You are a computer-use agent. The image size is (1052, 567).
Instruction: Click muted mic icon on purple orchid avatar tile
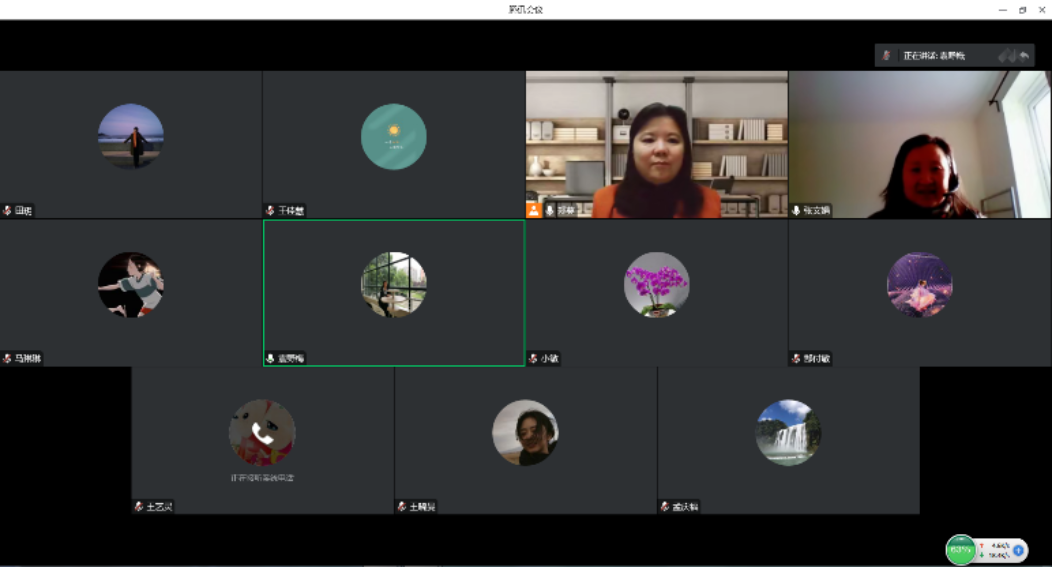tap(533, 358)
